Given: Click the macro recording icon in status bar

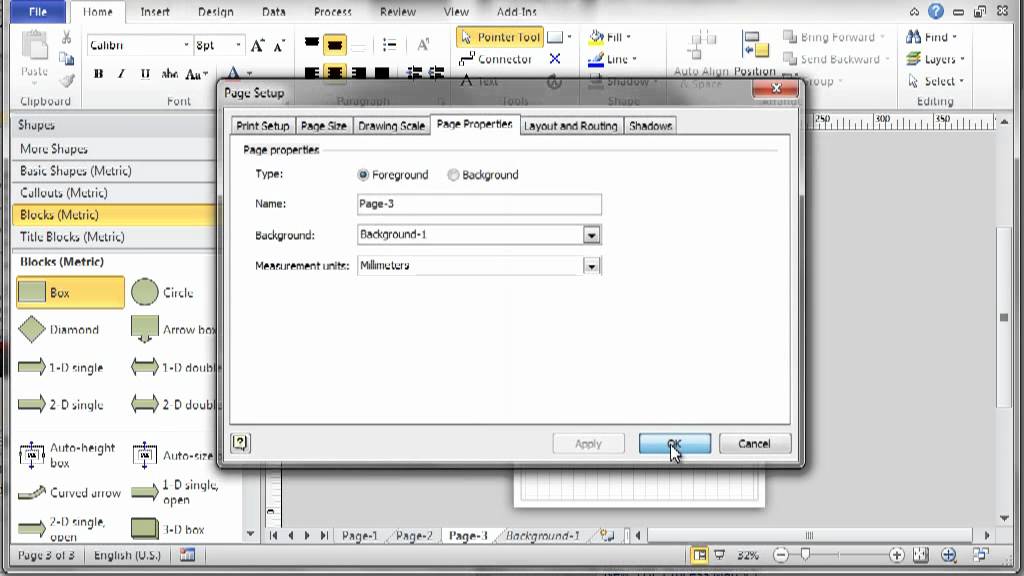Looking at the screenshot, I should click(x=187, y=555).
